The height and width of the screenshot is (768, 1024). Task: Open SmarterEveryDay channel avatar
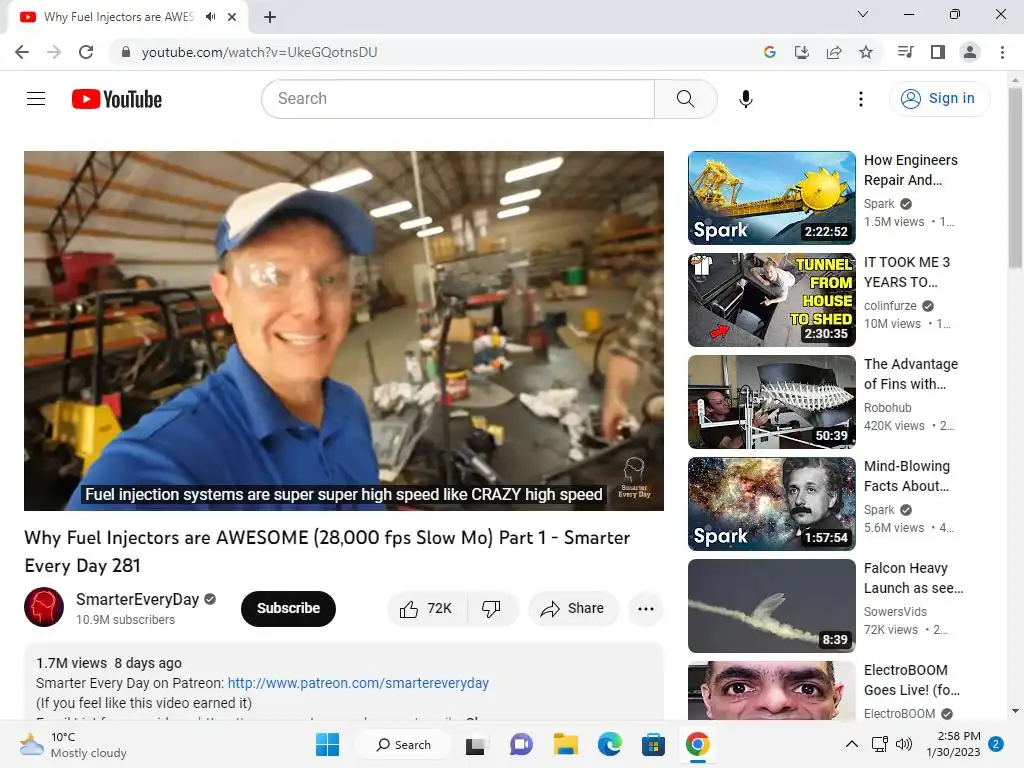pyautogui.click(x=44, y=607)
